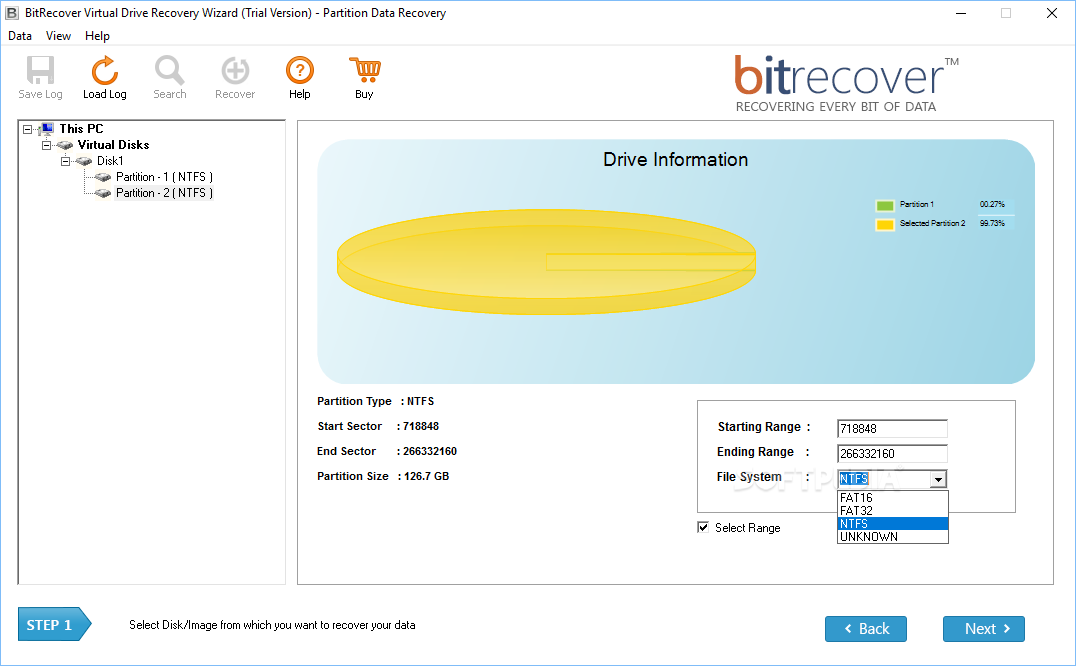Choose UNKNOWN from the file system list
1076x666 pixels.
pos(893,536)
